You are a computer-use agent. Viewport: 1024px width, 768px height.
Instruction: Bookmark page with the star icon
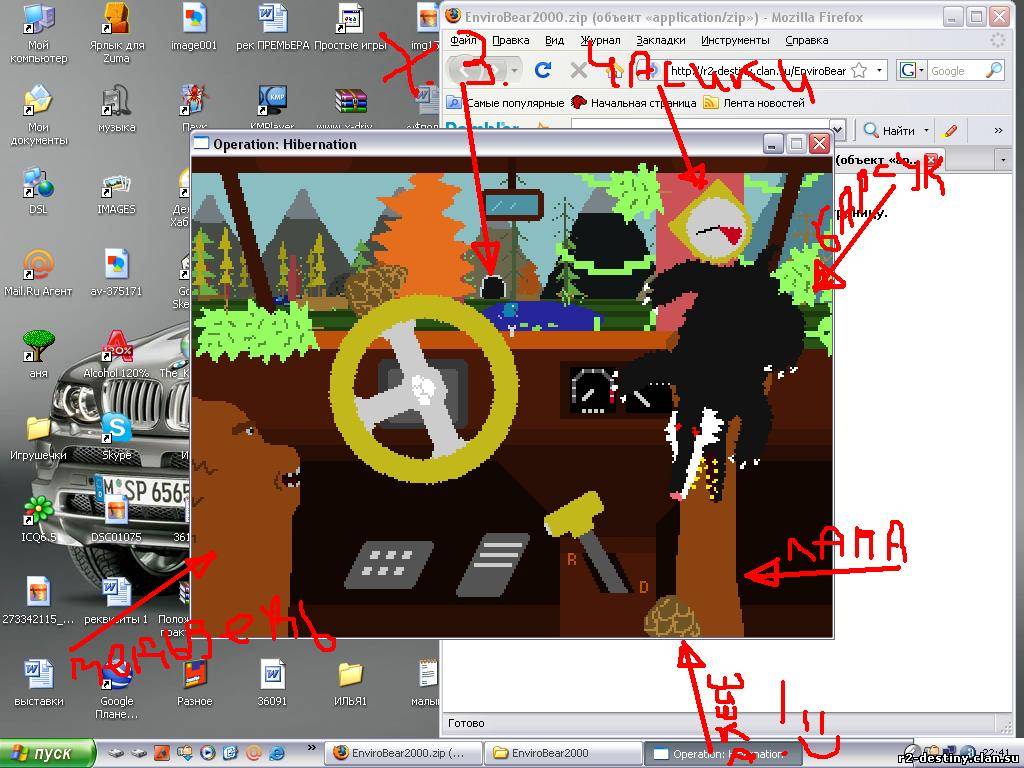[859, 71]
